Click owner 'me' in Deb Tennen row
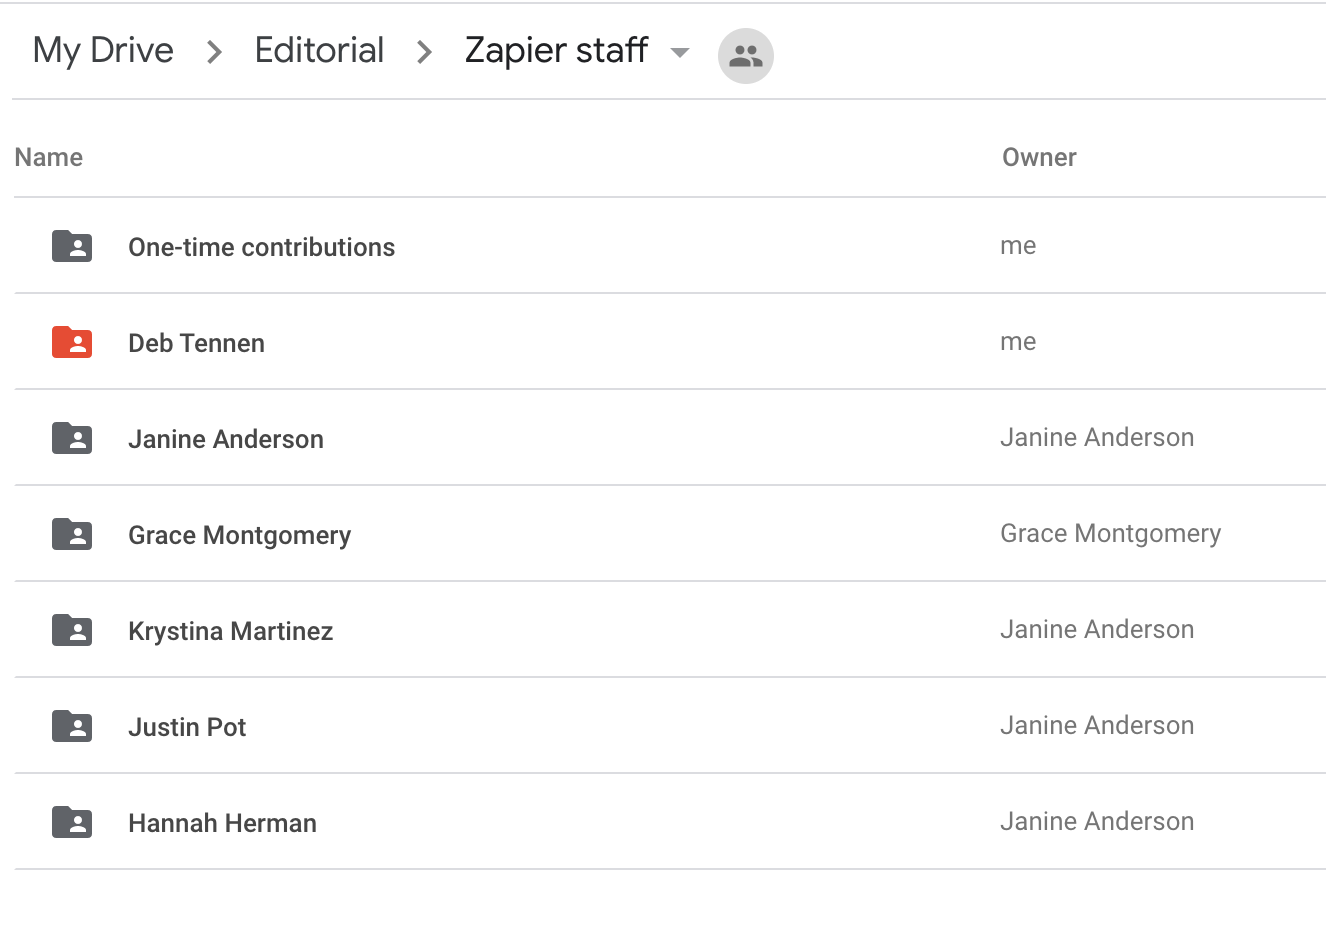Viewport: 1326px width, 932px height. coord(1018,342)
